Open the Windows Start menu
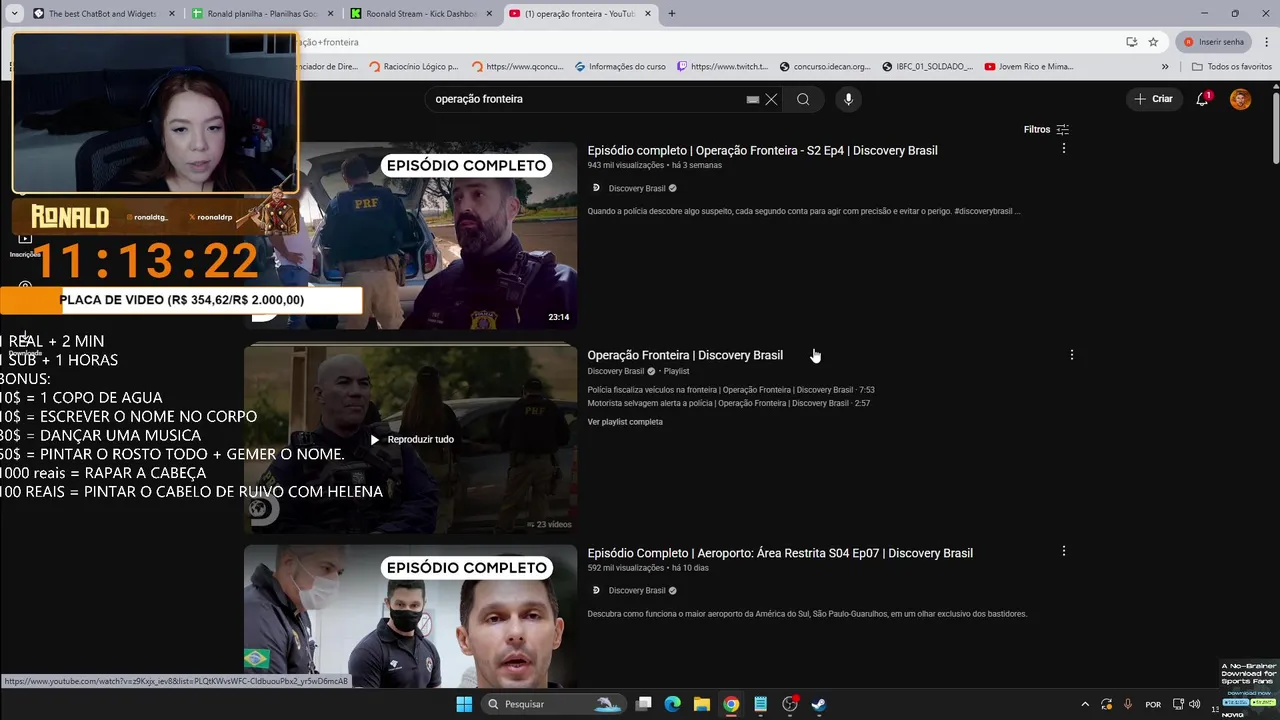This screenshot has height=720, width=1280. [464, 704]
